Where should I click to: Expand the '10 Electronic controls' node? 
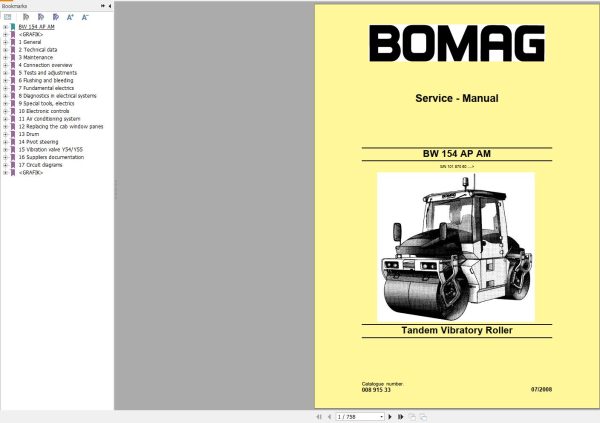(5, 111)
